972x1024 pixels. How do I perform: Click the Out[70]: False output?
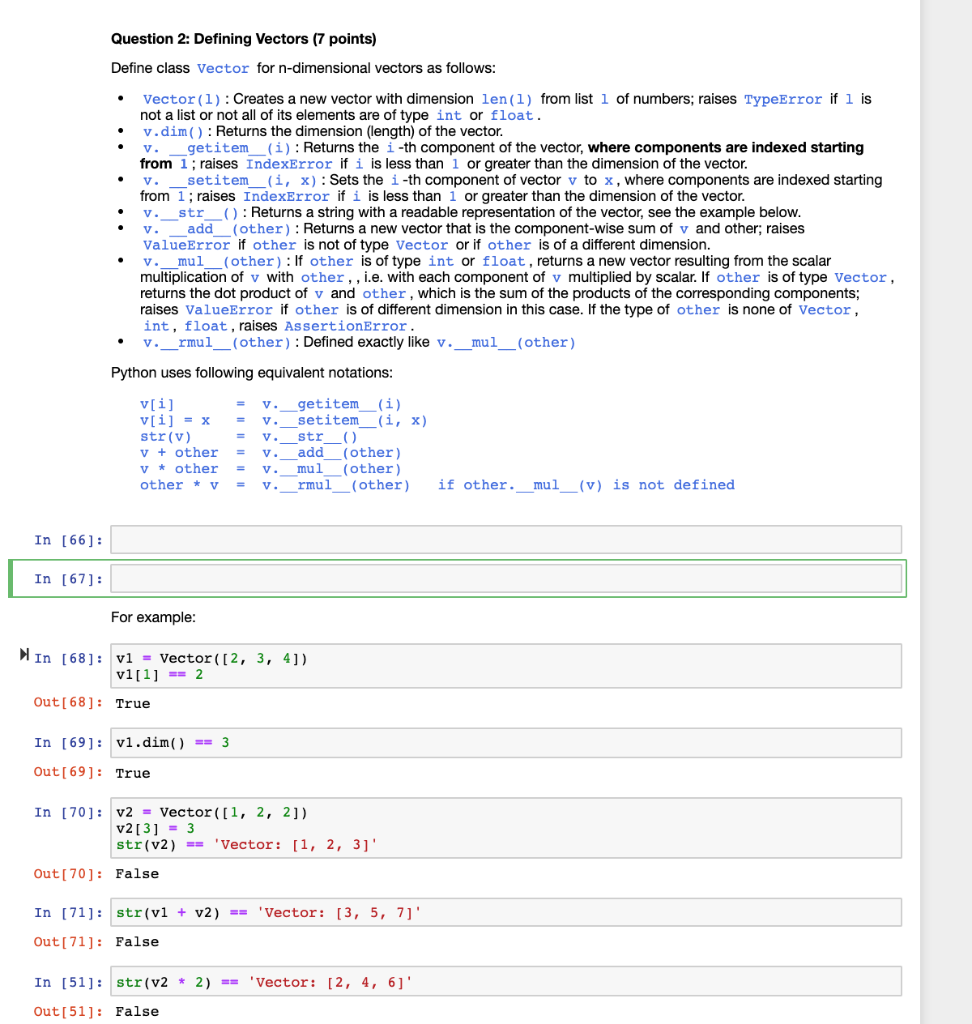point(138,873)
